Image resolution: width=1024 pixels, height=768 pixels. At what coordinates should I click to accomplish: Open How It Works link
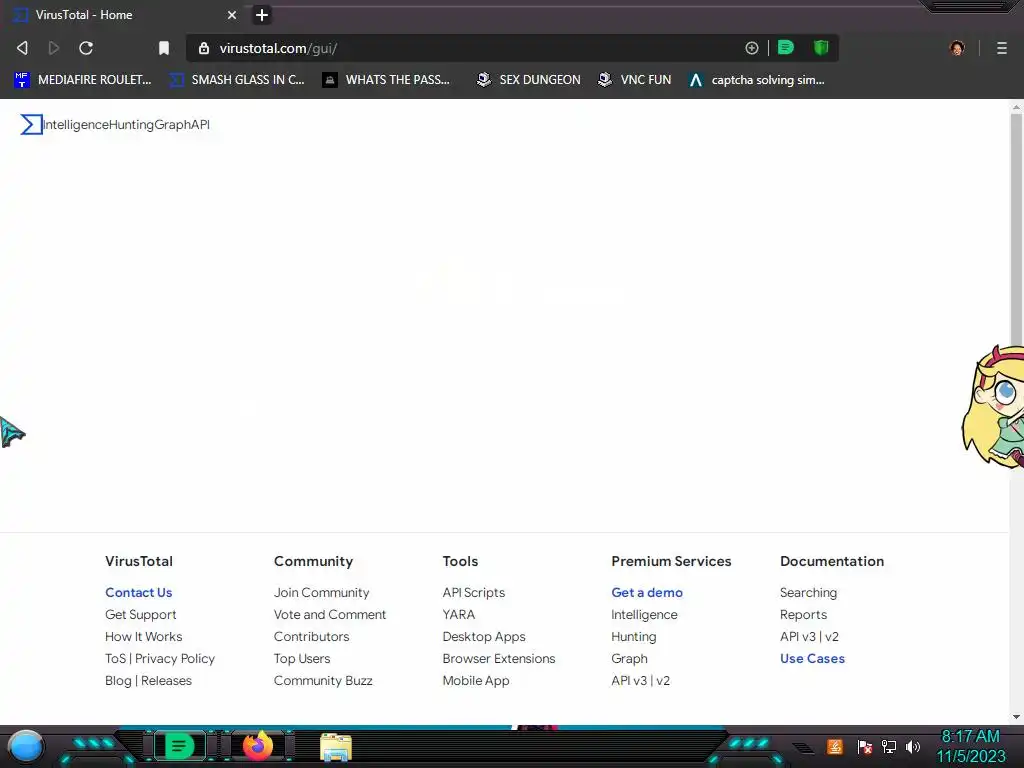coord(144,636)
